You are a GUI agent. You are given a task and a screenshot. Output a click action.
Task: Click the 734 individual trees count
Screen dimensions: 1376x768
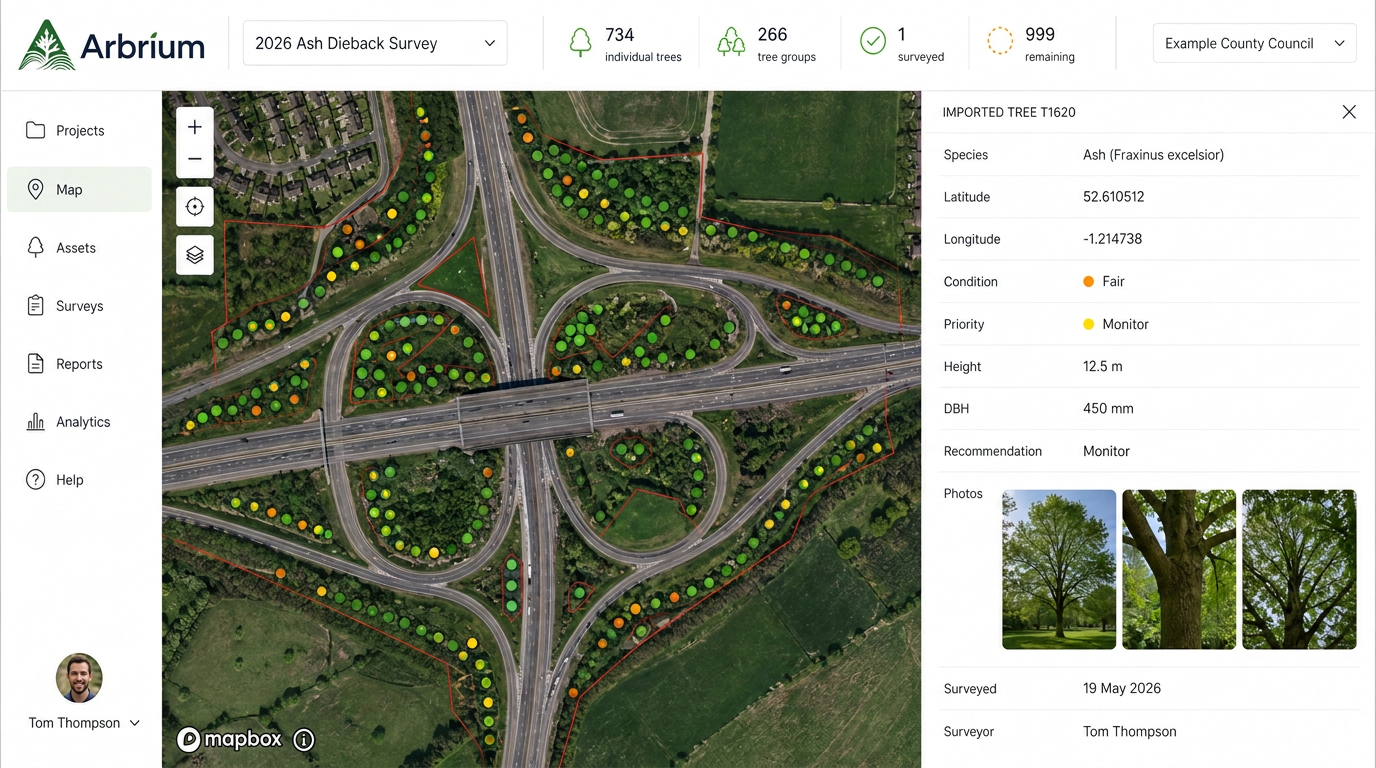coord(620,35)
